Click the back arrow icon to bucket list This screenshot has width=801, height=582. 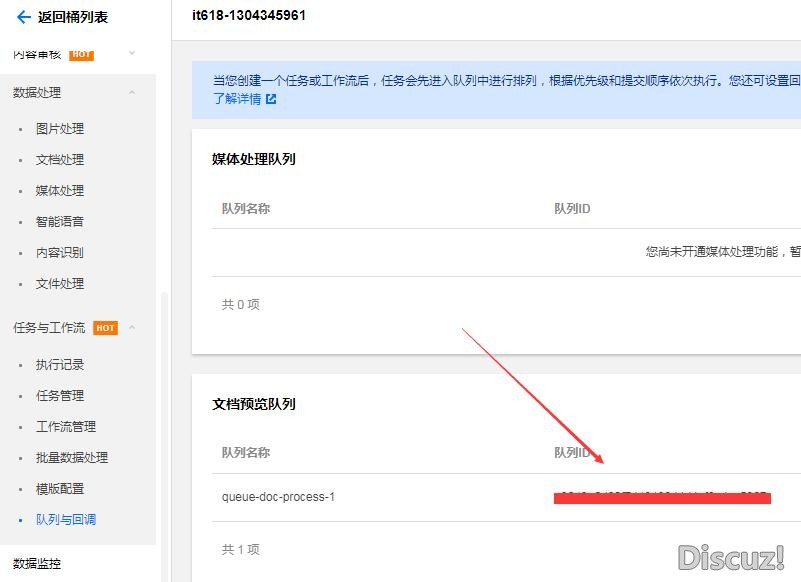pyautogui.click(x=23, y=17)
